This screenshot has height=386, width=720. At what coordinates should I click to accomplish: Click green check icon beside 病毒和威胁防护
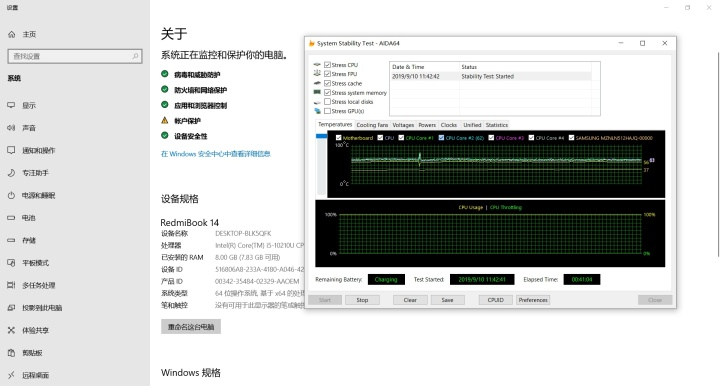coord(164,74)
